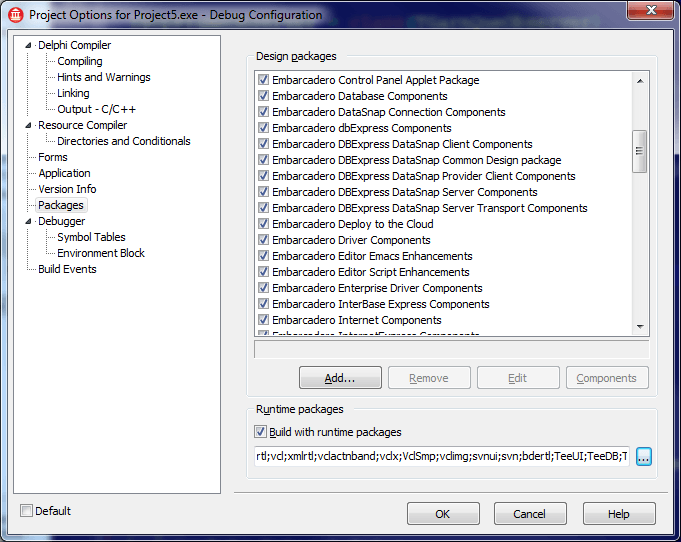The image size is (681, 542).
Task: Open the Linking options page
Action: [x=73, y=93]
